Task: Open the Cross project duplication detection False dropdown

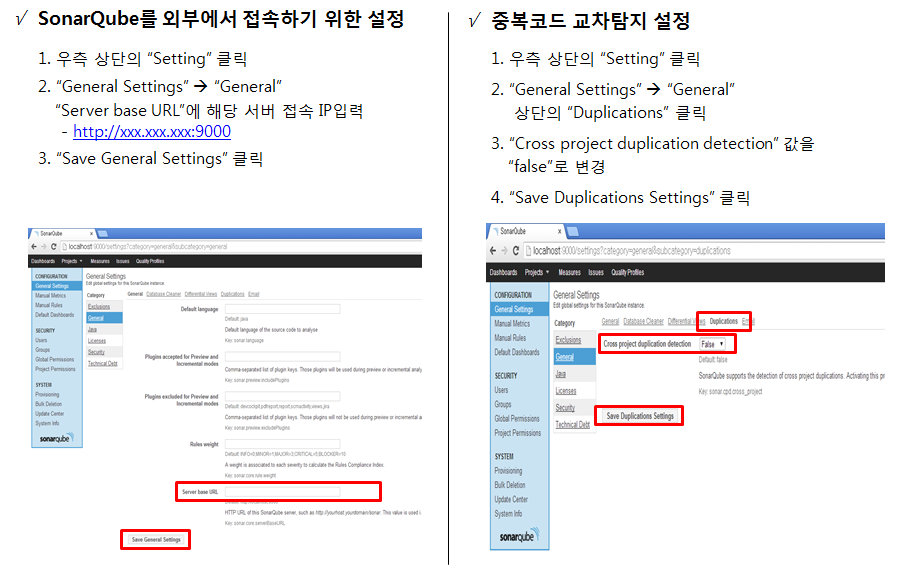Action: [x=712, y=344]
